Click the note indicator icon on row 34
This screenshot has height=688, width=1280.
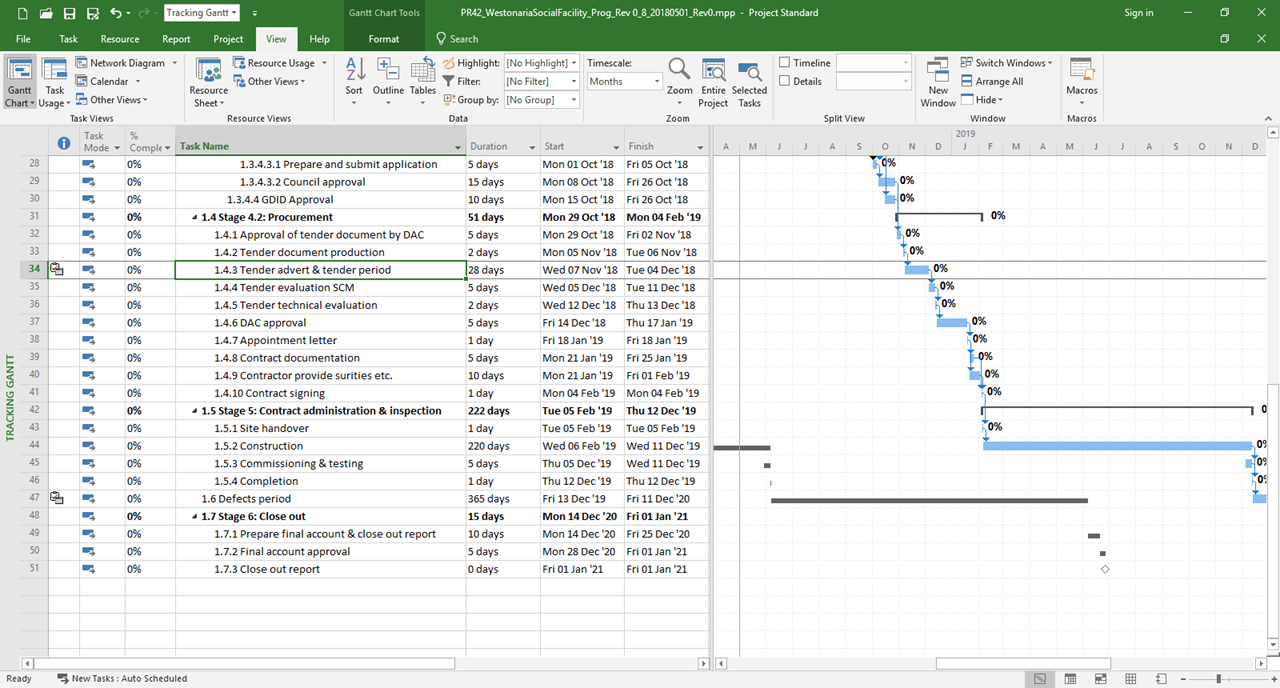tap(57, 270)
